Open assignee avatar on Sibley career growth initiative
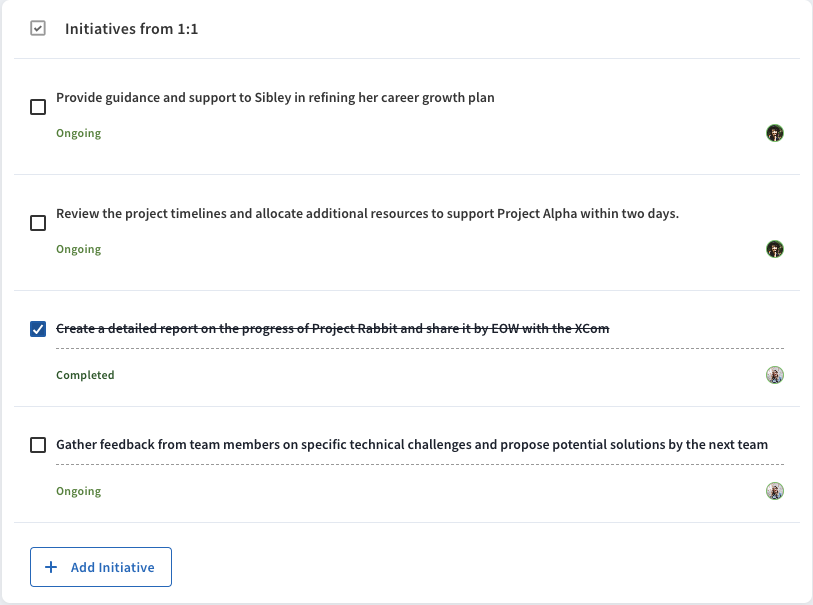The width and height of the screenshot is (813, 605). (x=775, y=133)
